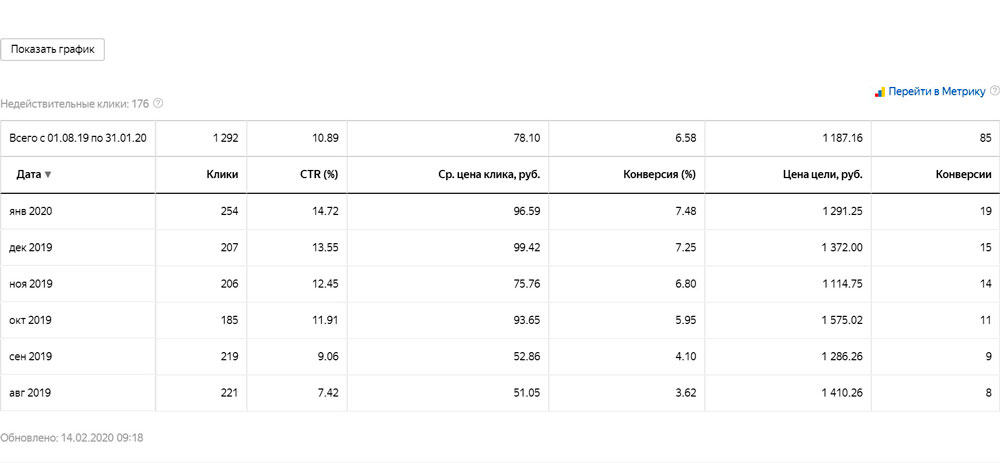Click the colorful Metrika logo icon

coord(880,92)
